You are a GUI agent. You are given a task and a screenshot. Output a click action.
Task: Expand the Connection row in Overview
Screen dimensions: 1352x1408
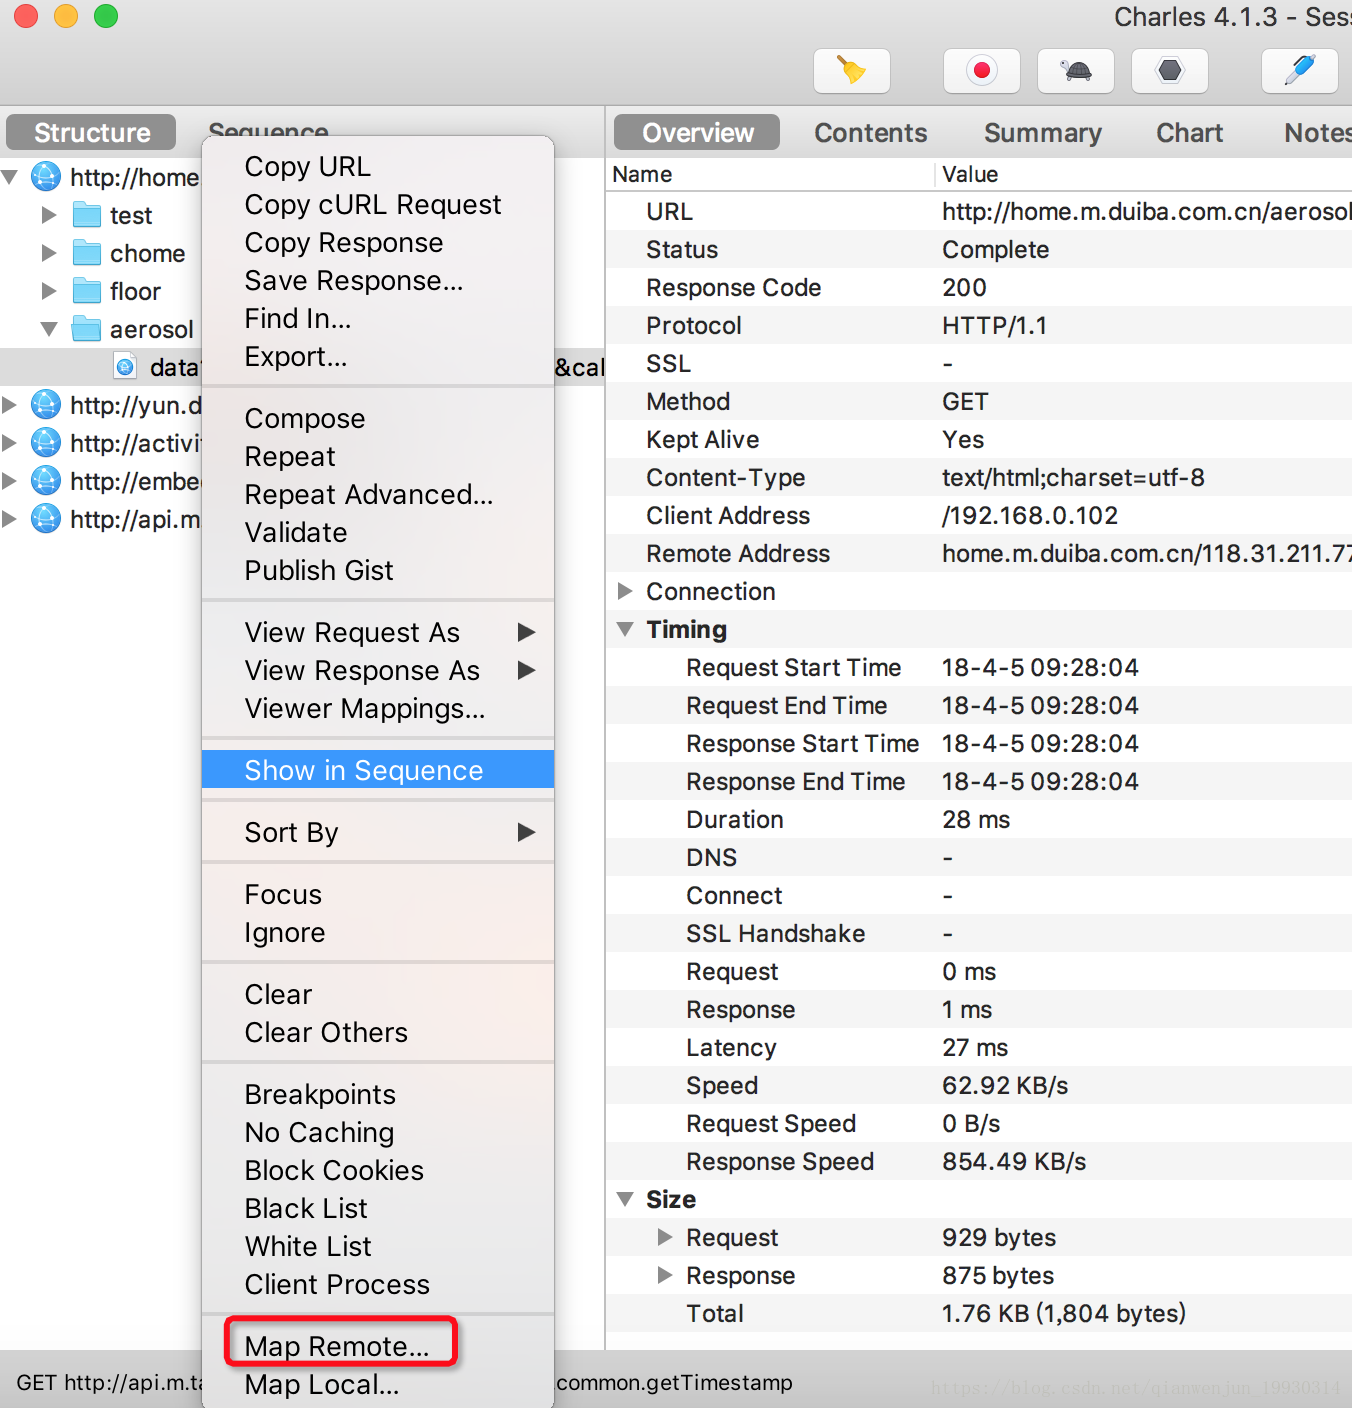coord(625,591)
